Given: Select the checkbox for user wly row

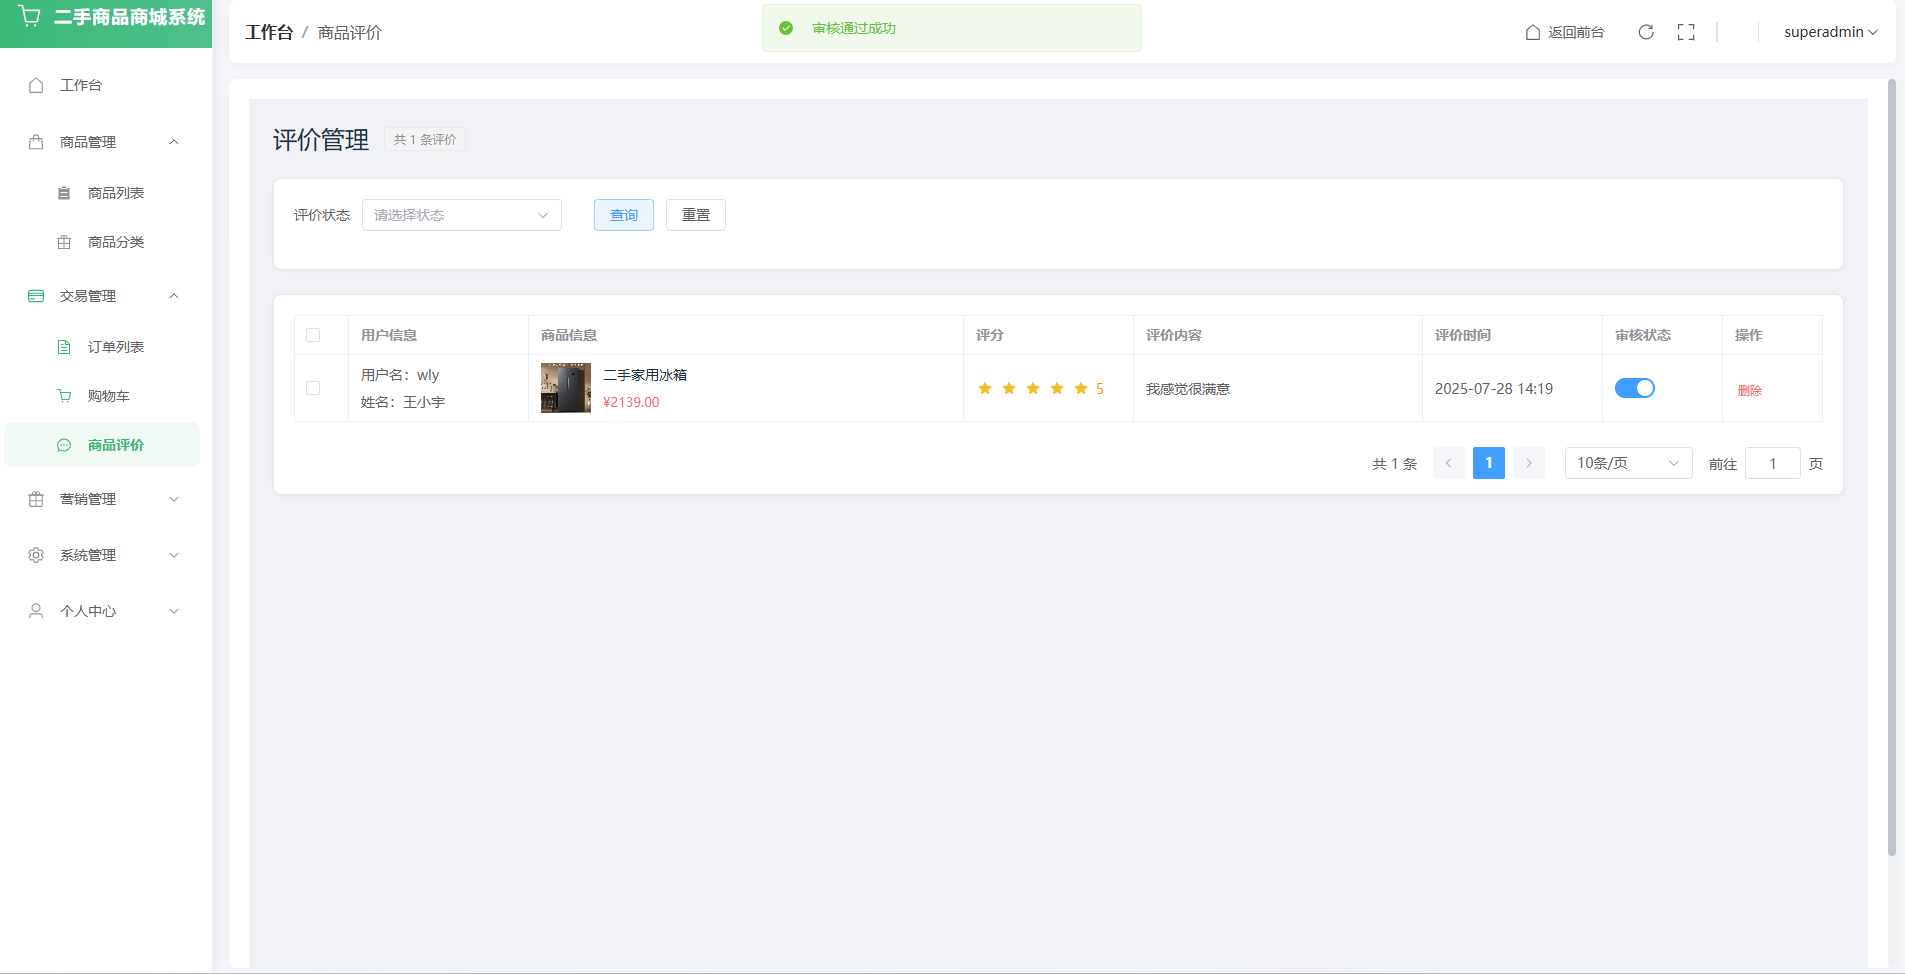Looking at the screenshot, I should click(x=313, y=388).
